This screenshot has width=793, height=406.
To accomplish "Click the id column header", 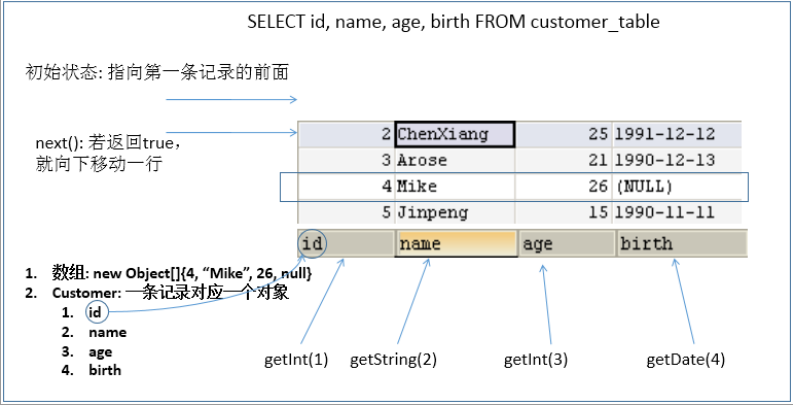I will 346,244.
